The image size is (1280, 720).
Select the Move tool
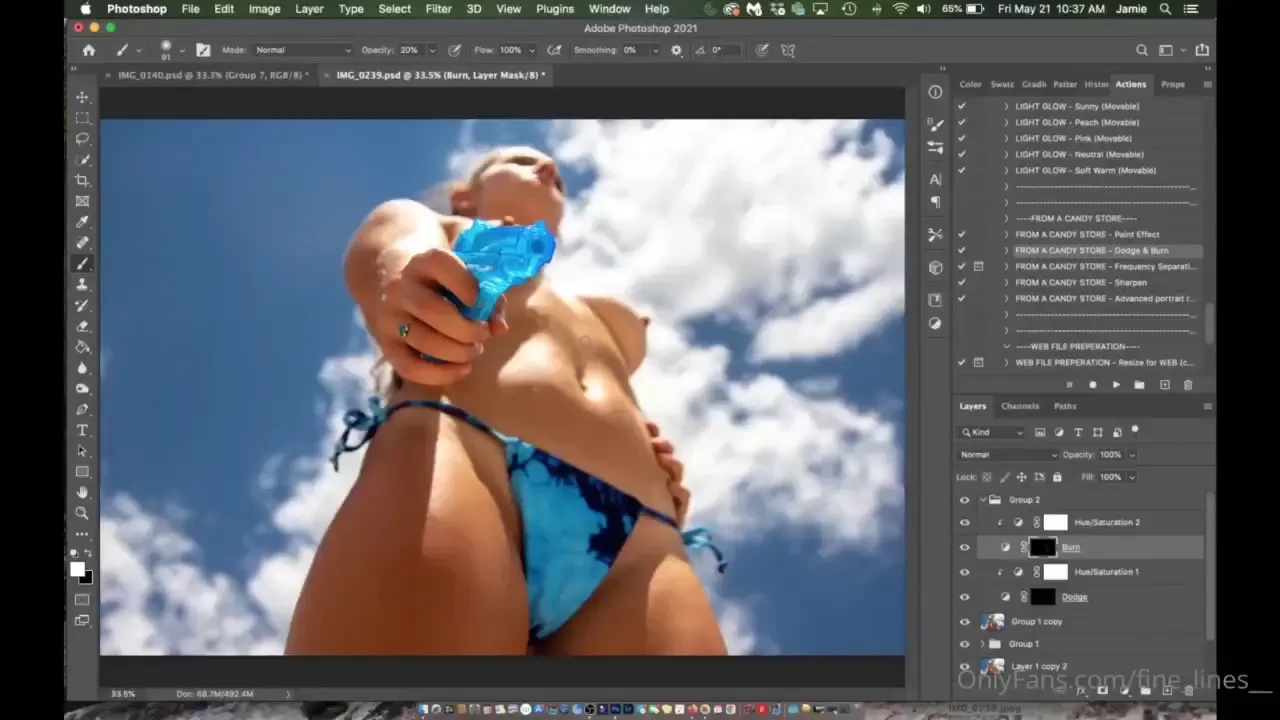point(82,97)
